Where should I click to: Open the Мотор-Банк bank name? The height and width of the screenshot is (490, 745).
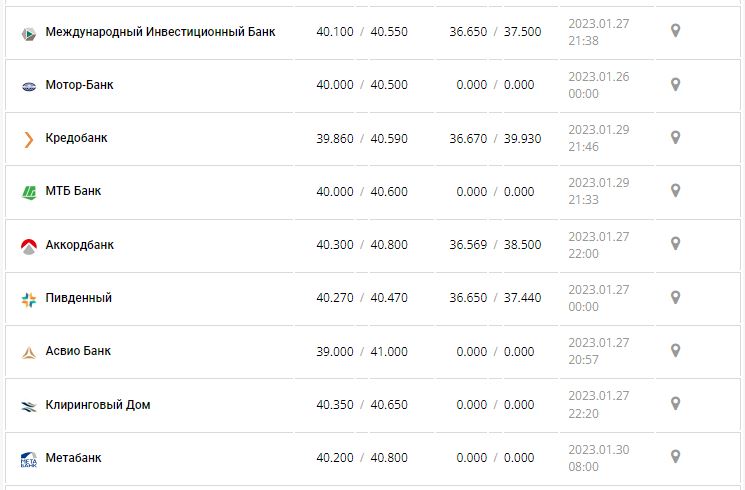(x=79, y=85)
